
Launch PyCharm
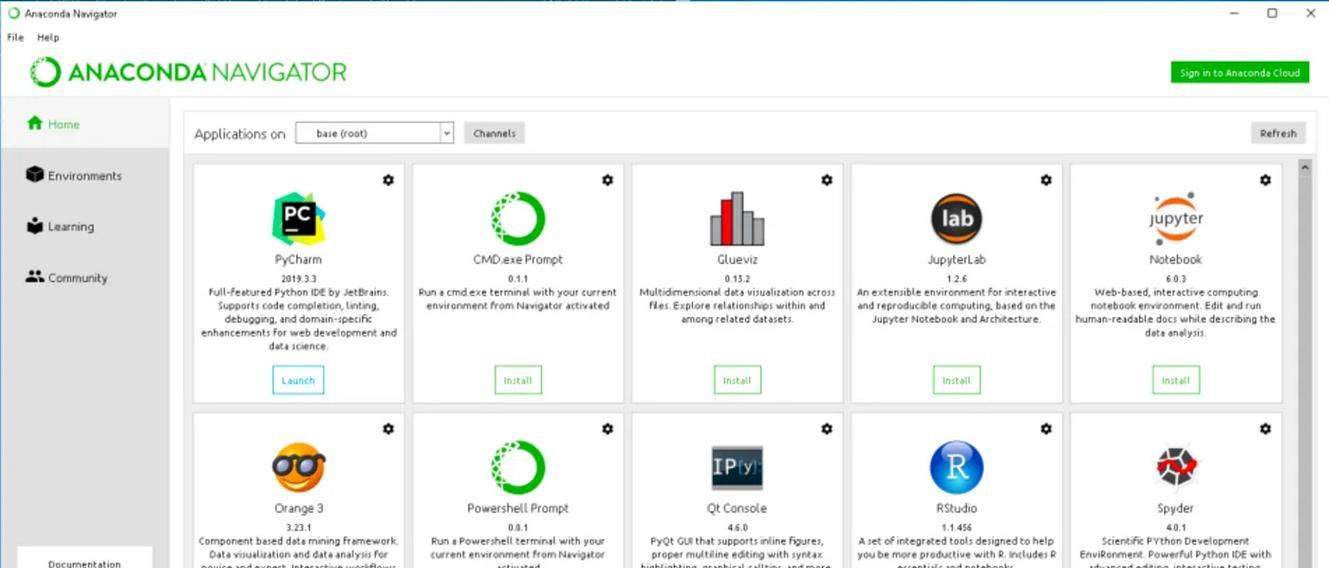(x=298, y=380)
